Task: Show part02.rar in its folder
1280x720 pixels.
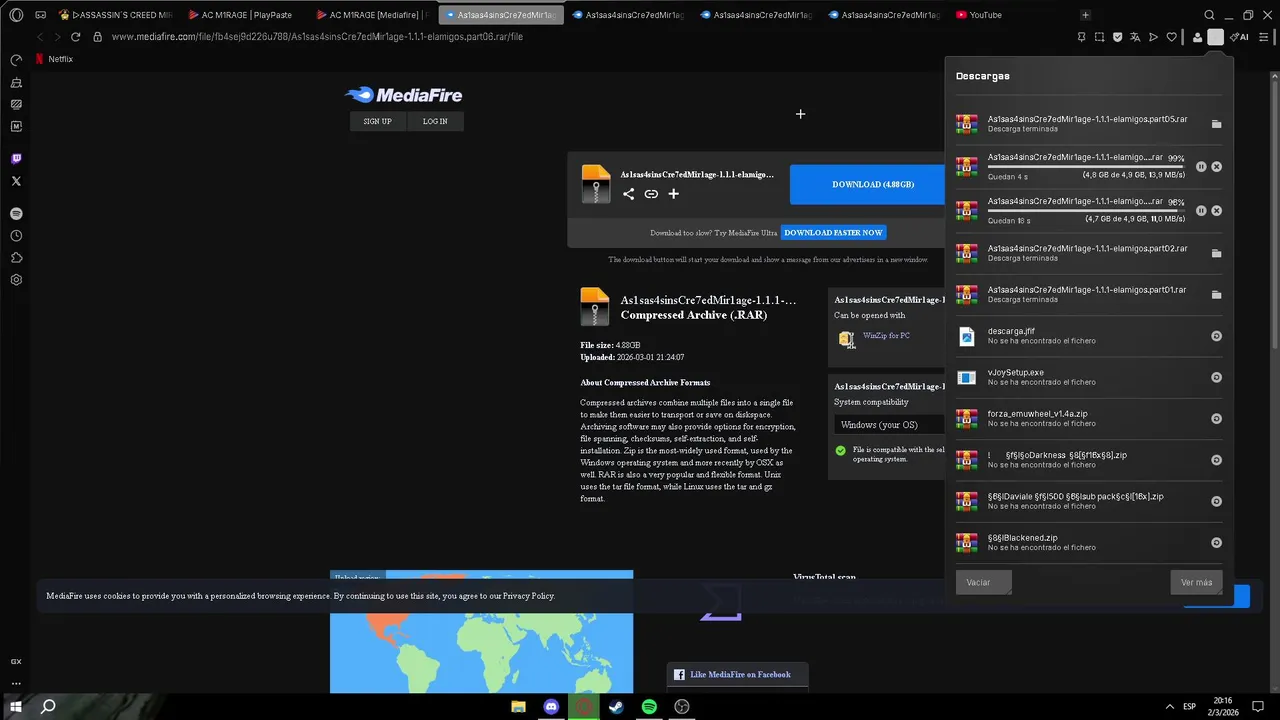Action: click(1216, 253)
